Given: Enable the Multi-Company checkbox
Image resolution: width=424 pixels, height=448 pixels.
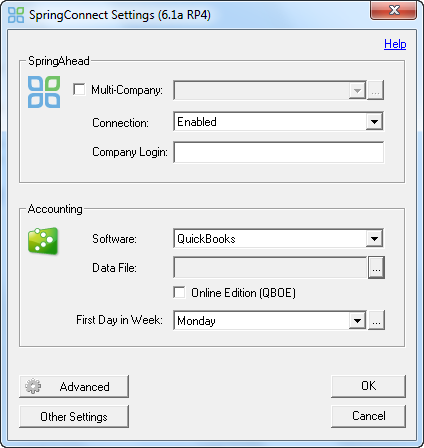Looking at the screenshot, I should [x=79, y=89].
